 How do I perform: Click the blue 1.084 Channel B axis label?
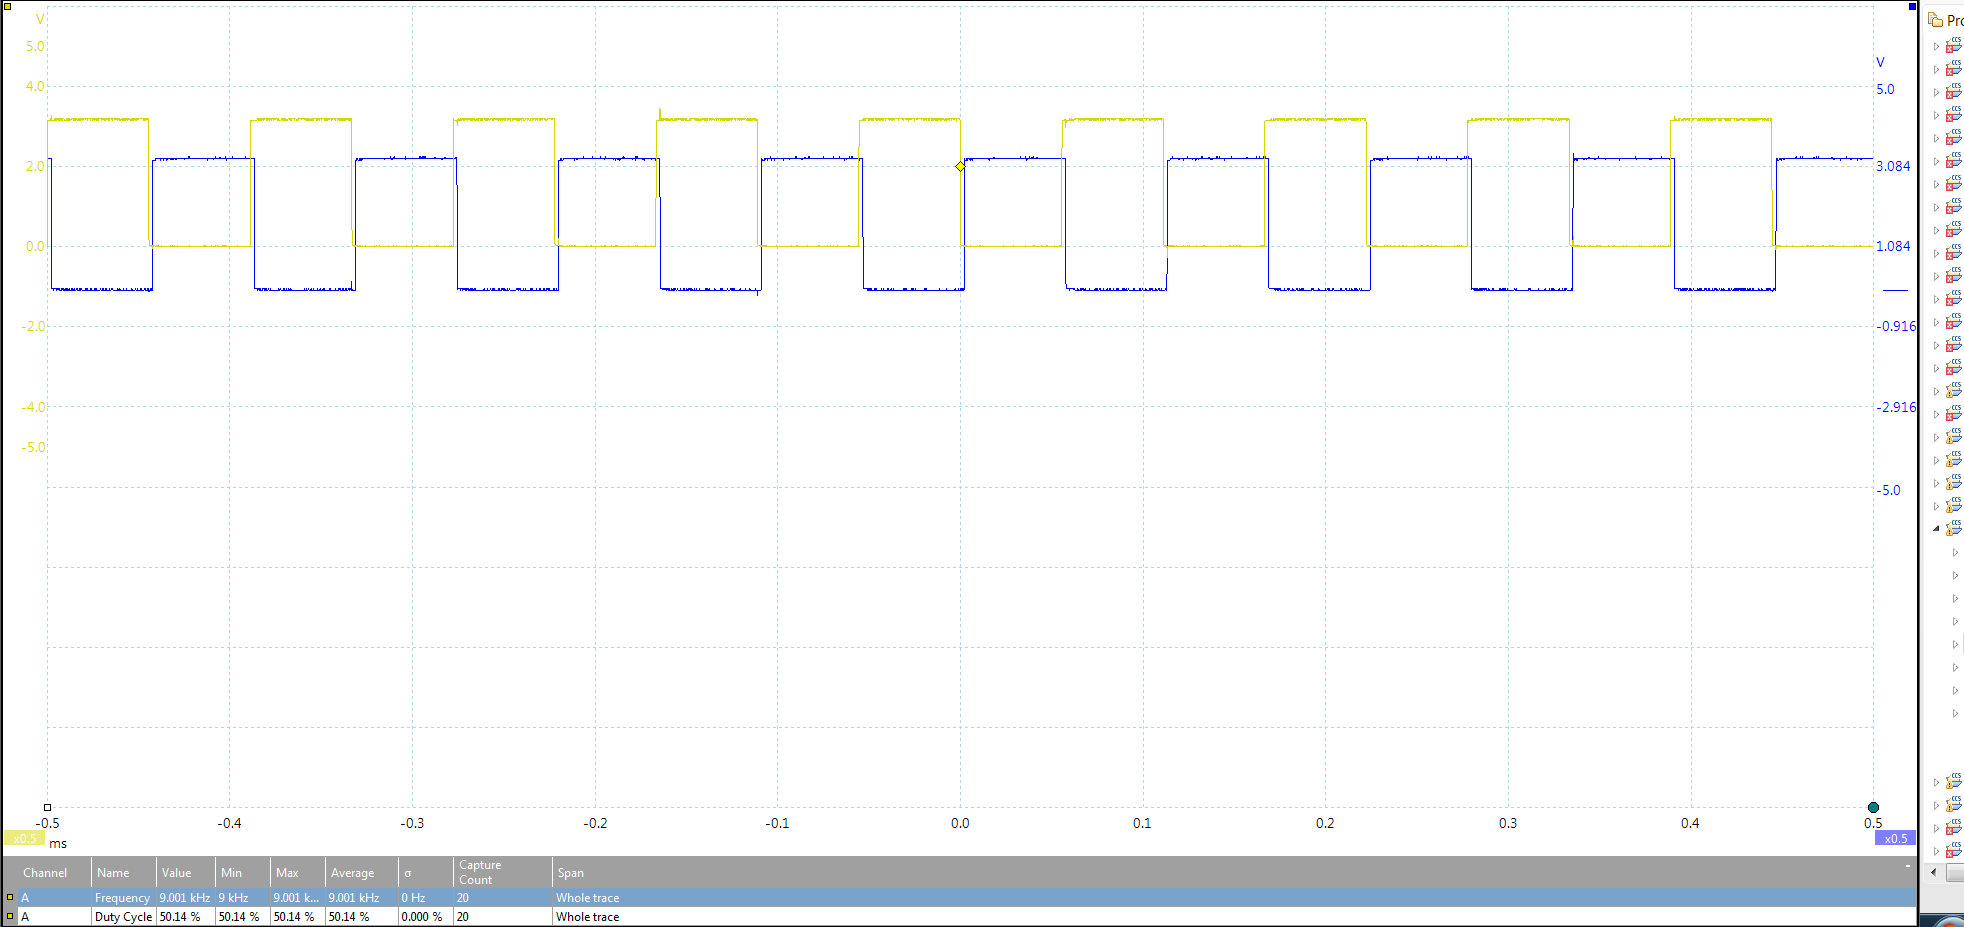coord(1893,246)
